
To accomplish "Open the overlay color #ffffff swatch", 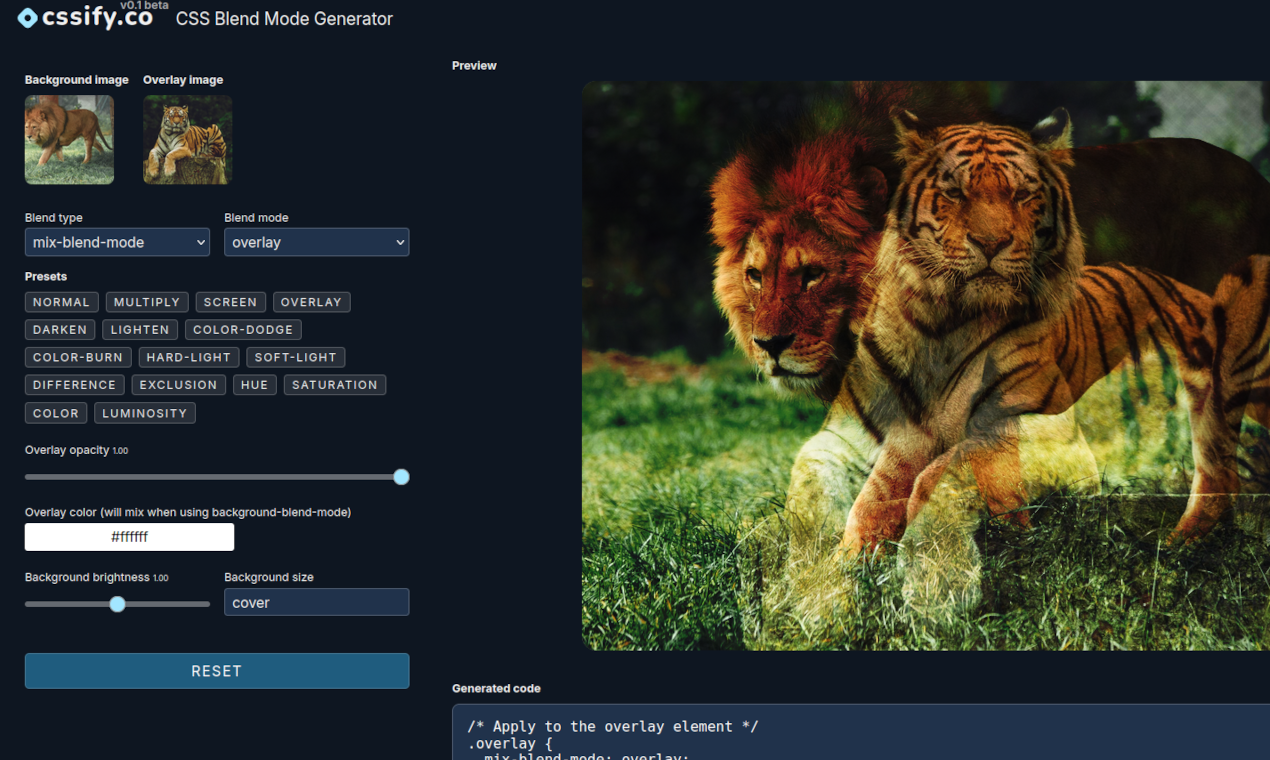I will [x=129, y=537].
